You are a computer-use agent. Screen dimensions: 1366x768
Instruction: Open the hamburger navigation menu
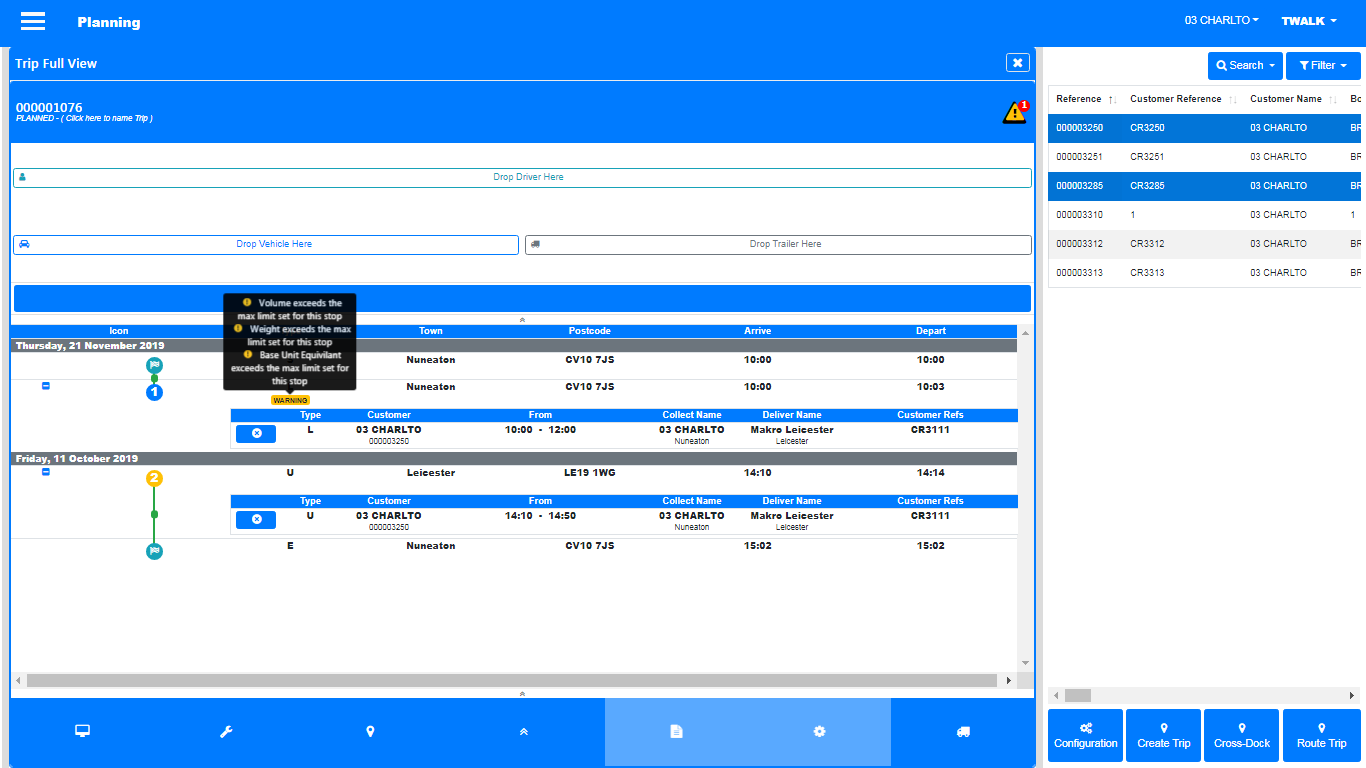[x=33, y=21]
